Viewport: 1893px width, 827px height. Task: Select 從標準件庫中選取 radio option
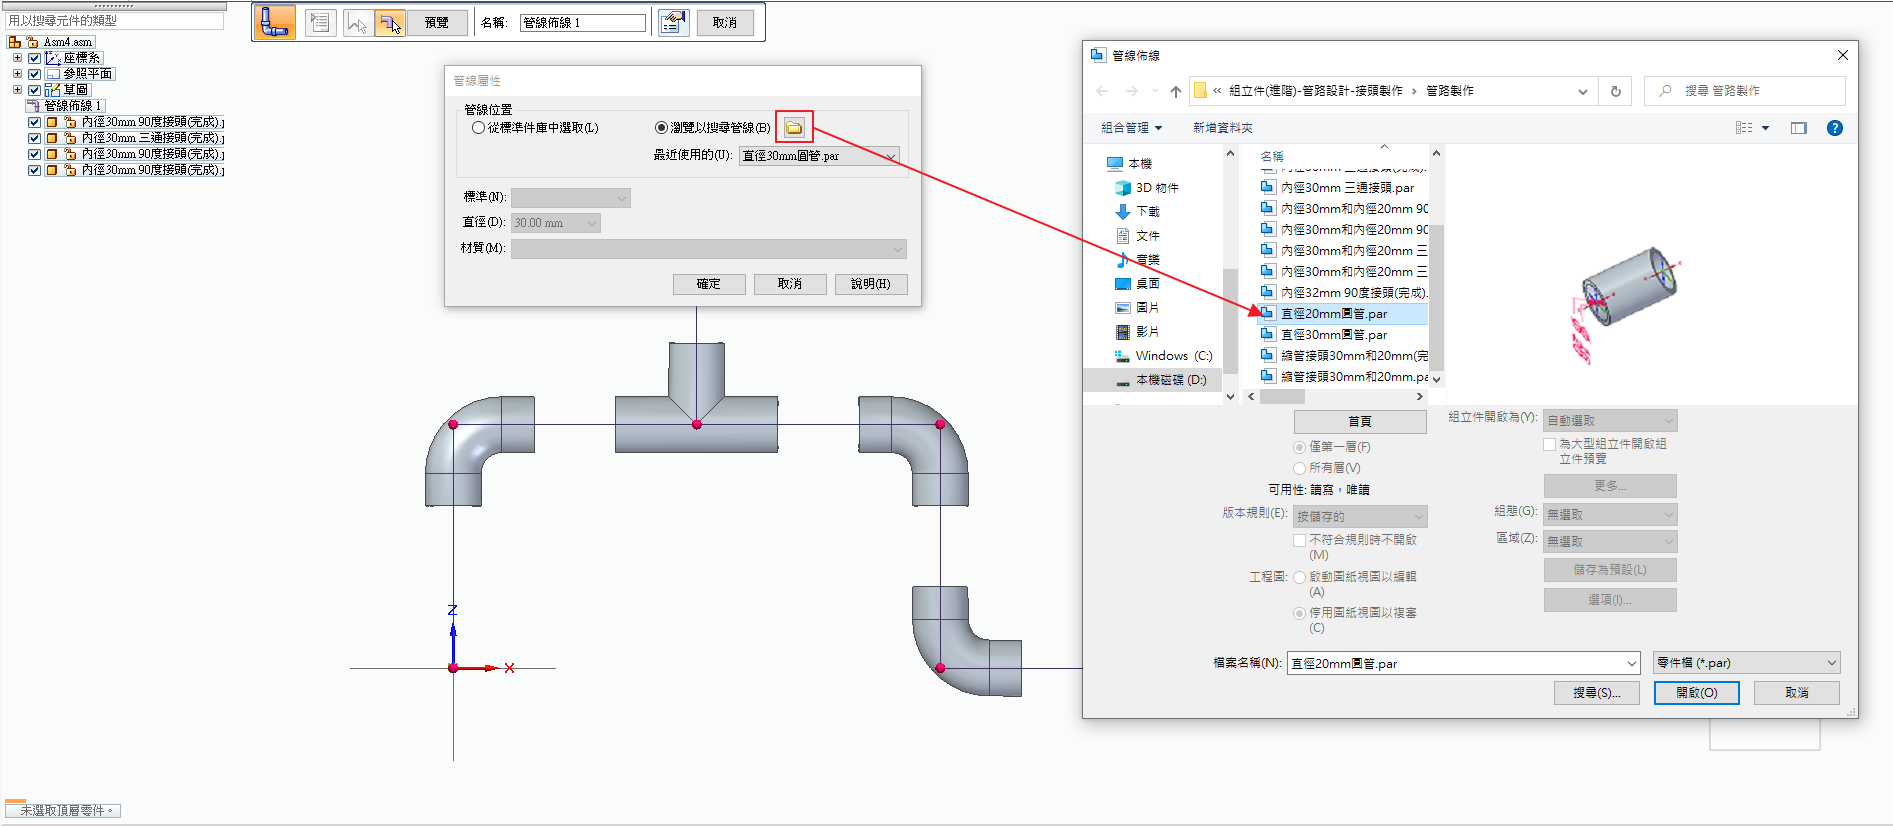coord(479,128)
